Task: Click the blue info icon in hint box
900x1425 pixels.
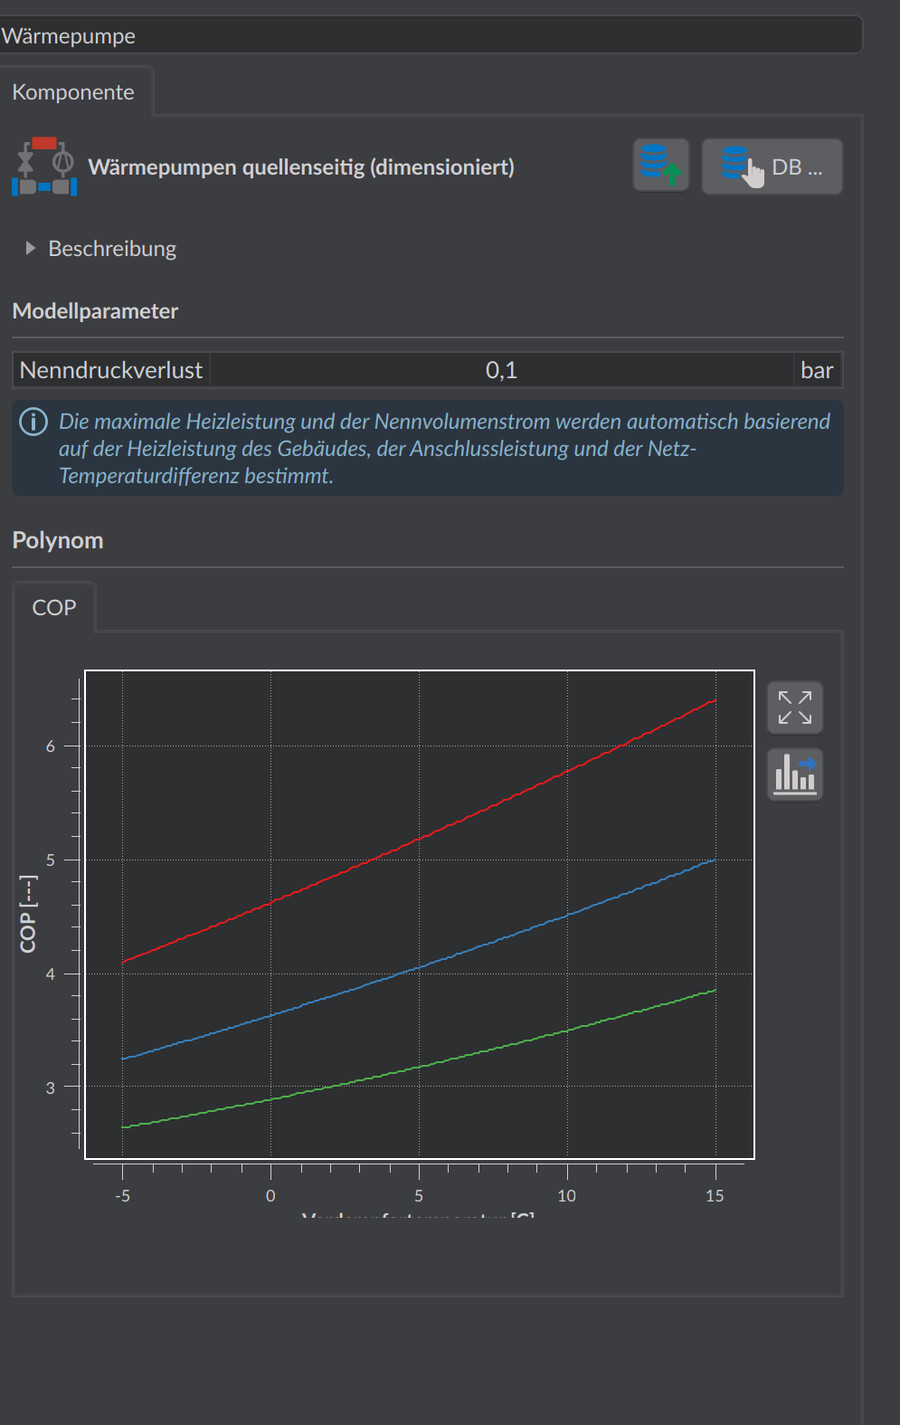Action: click(33, 422)
